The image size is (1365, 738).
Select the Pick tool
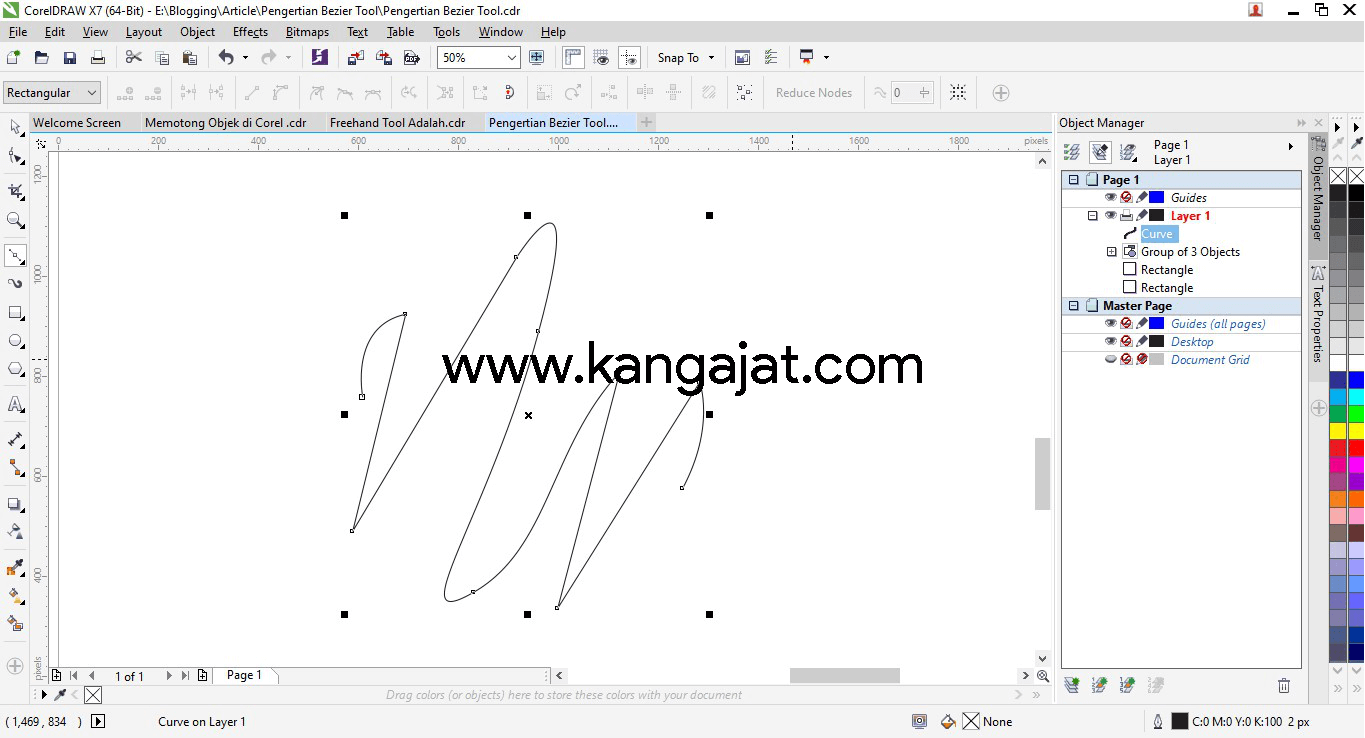click(x=14, y=128)
